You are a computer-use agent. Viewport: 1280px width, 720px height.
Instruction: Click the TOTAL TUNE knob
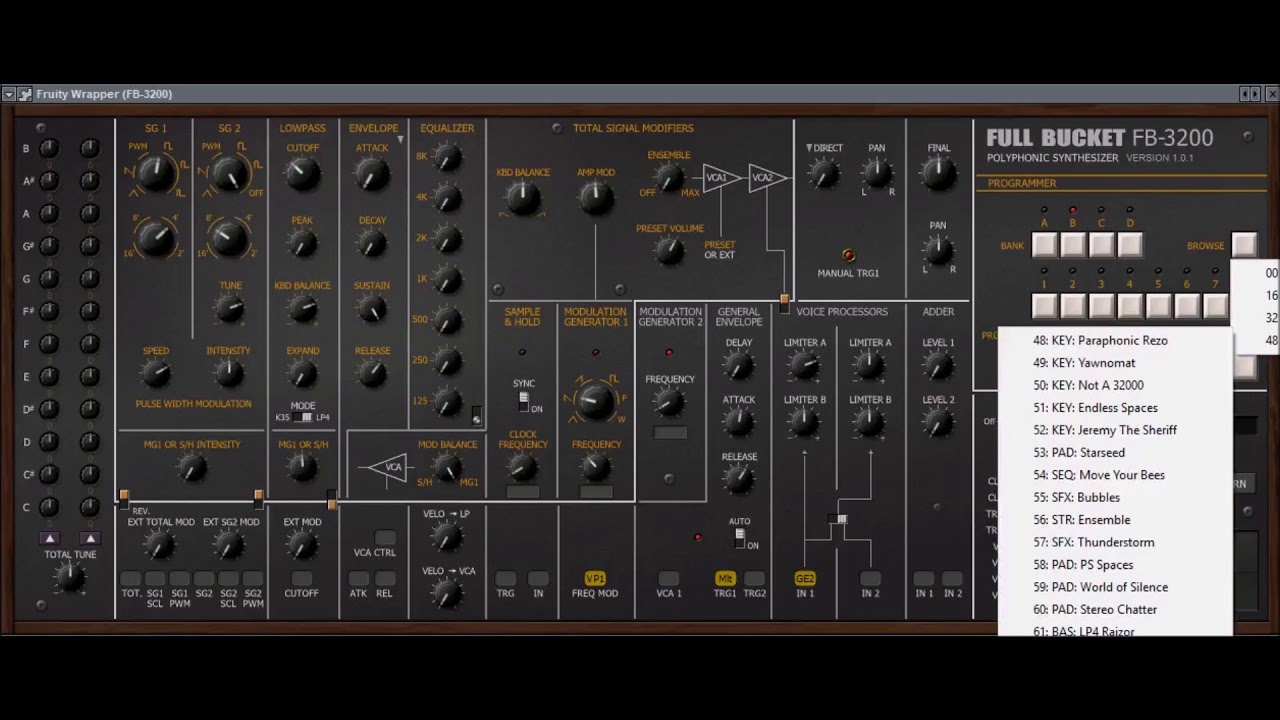tap(68, 576)
